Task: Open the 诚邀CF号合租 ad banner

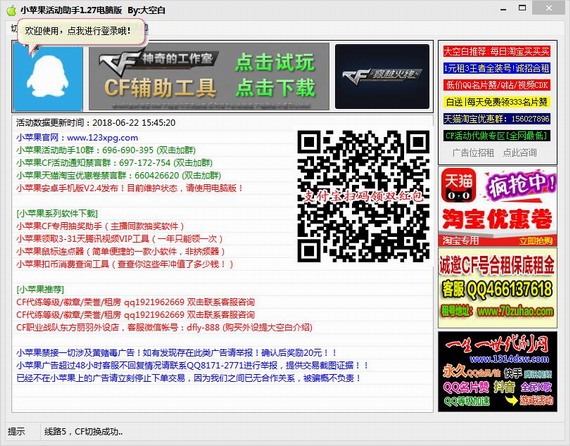Action: tap(498, 288)
